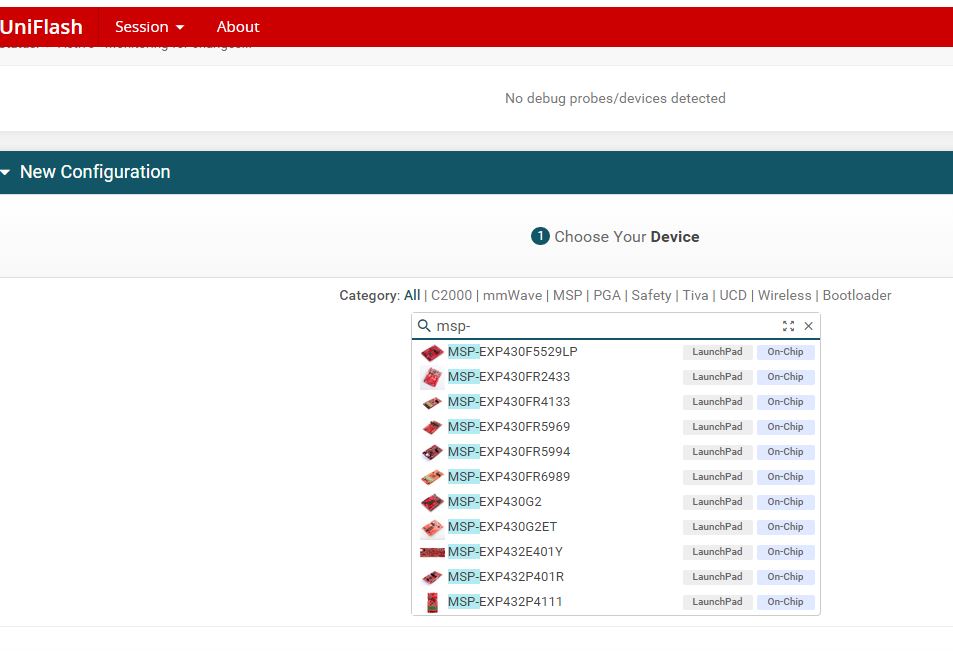
Task: Click LaunchPad tag on MSP-EXP430FR6989 row
Action: pos(717,477)
